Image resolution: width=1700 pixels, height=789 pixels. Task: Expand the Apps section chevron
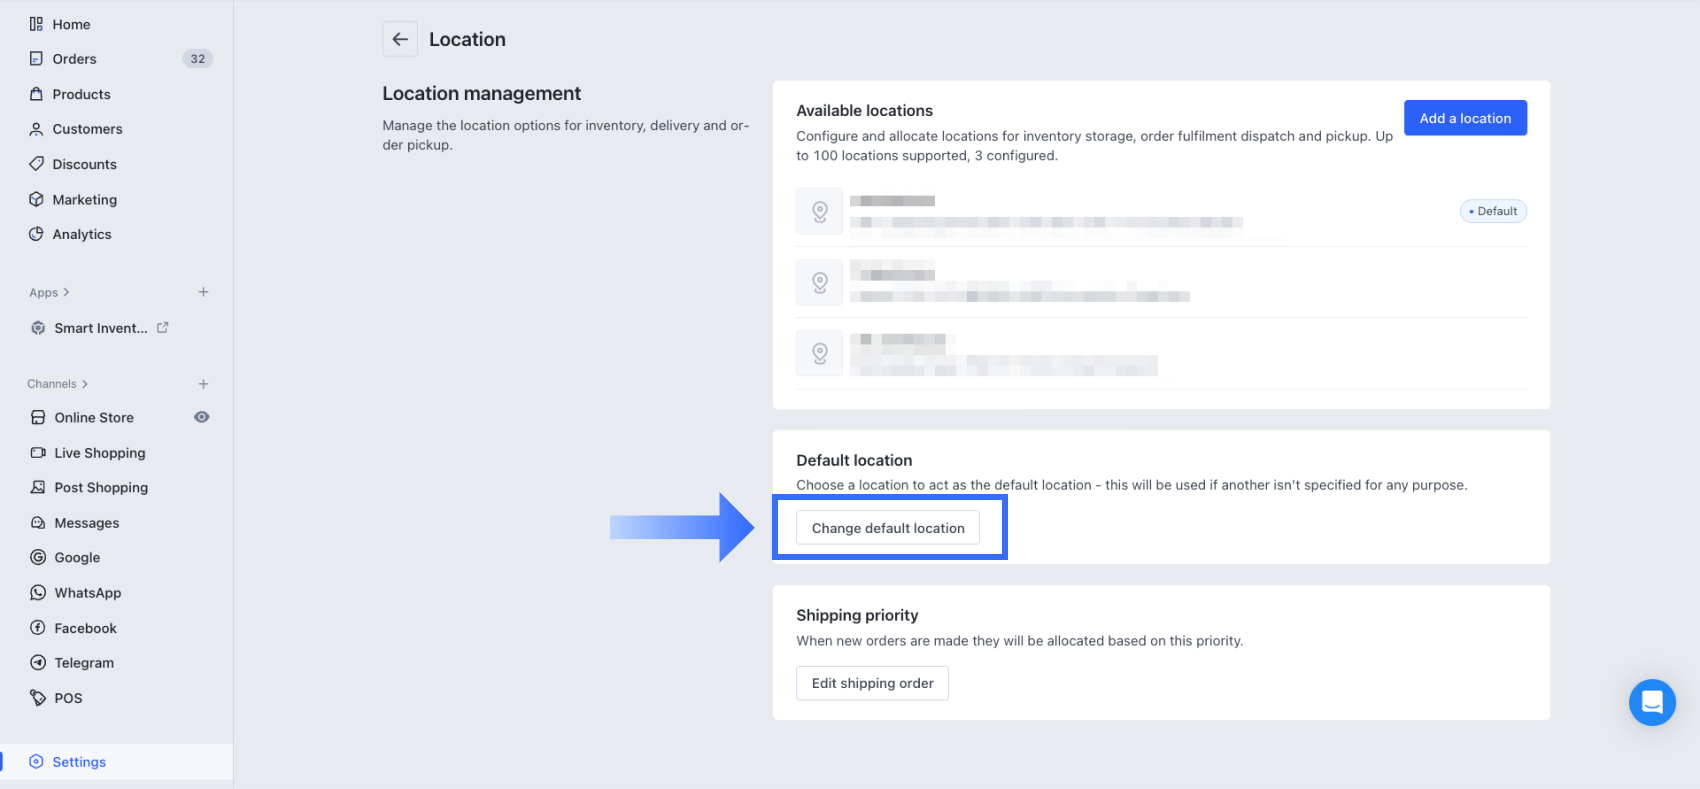tap(66, 292)
